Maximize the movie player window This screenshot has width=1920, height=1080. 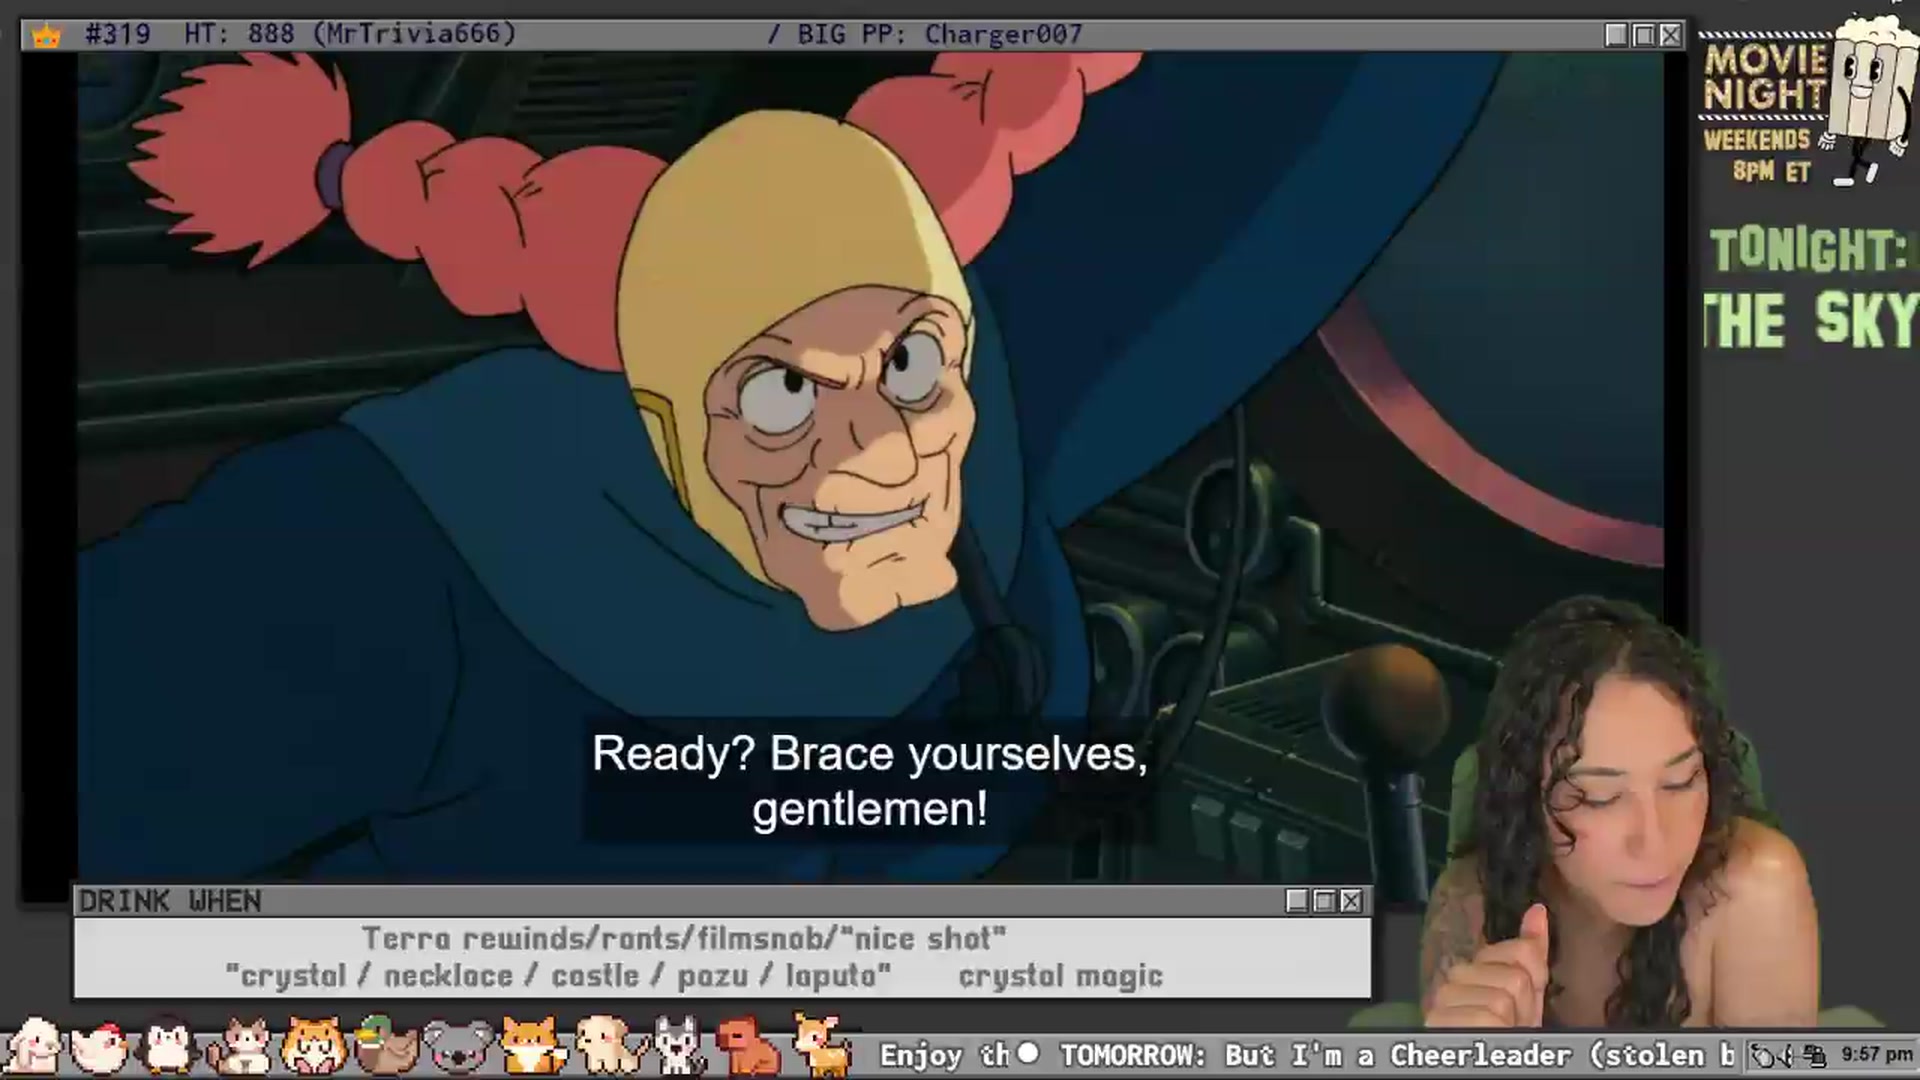pos(1644,35)
